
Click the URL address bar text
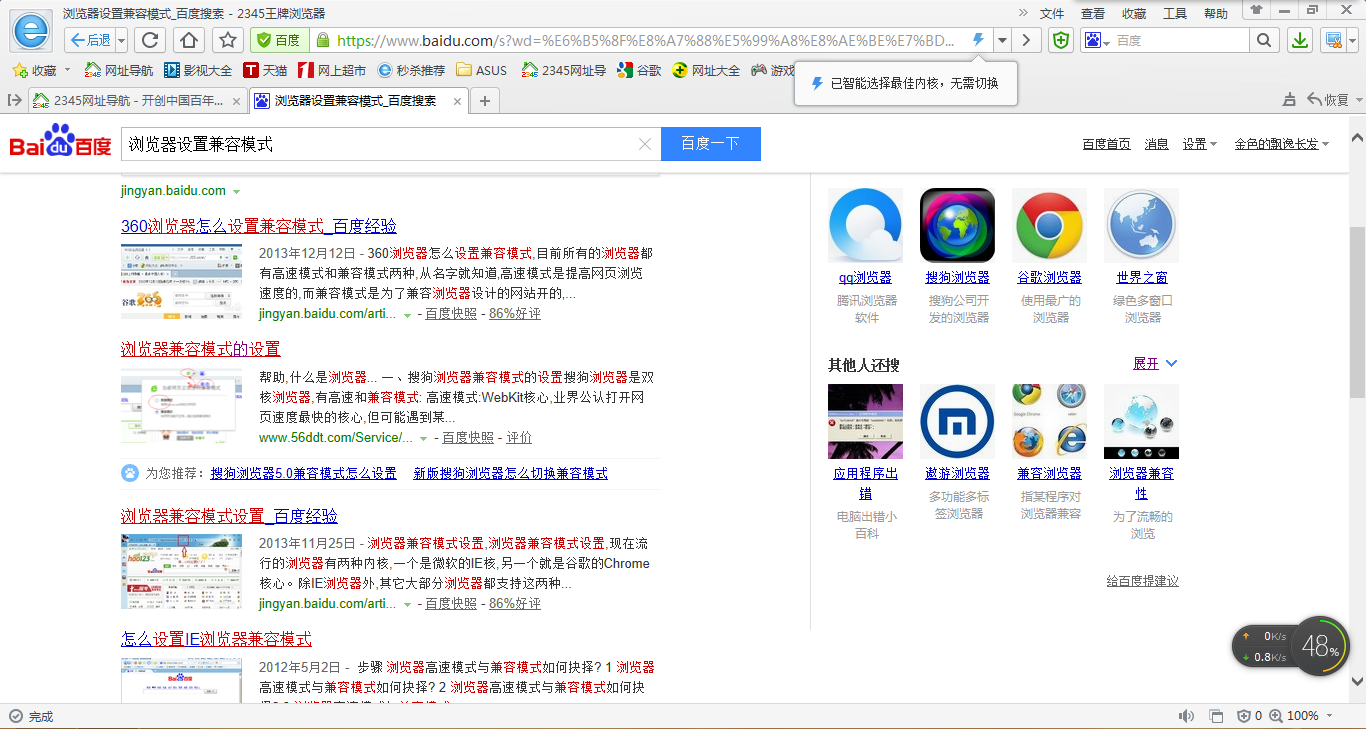pyautogui.click(x=645, y=40)
